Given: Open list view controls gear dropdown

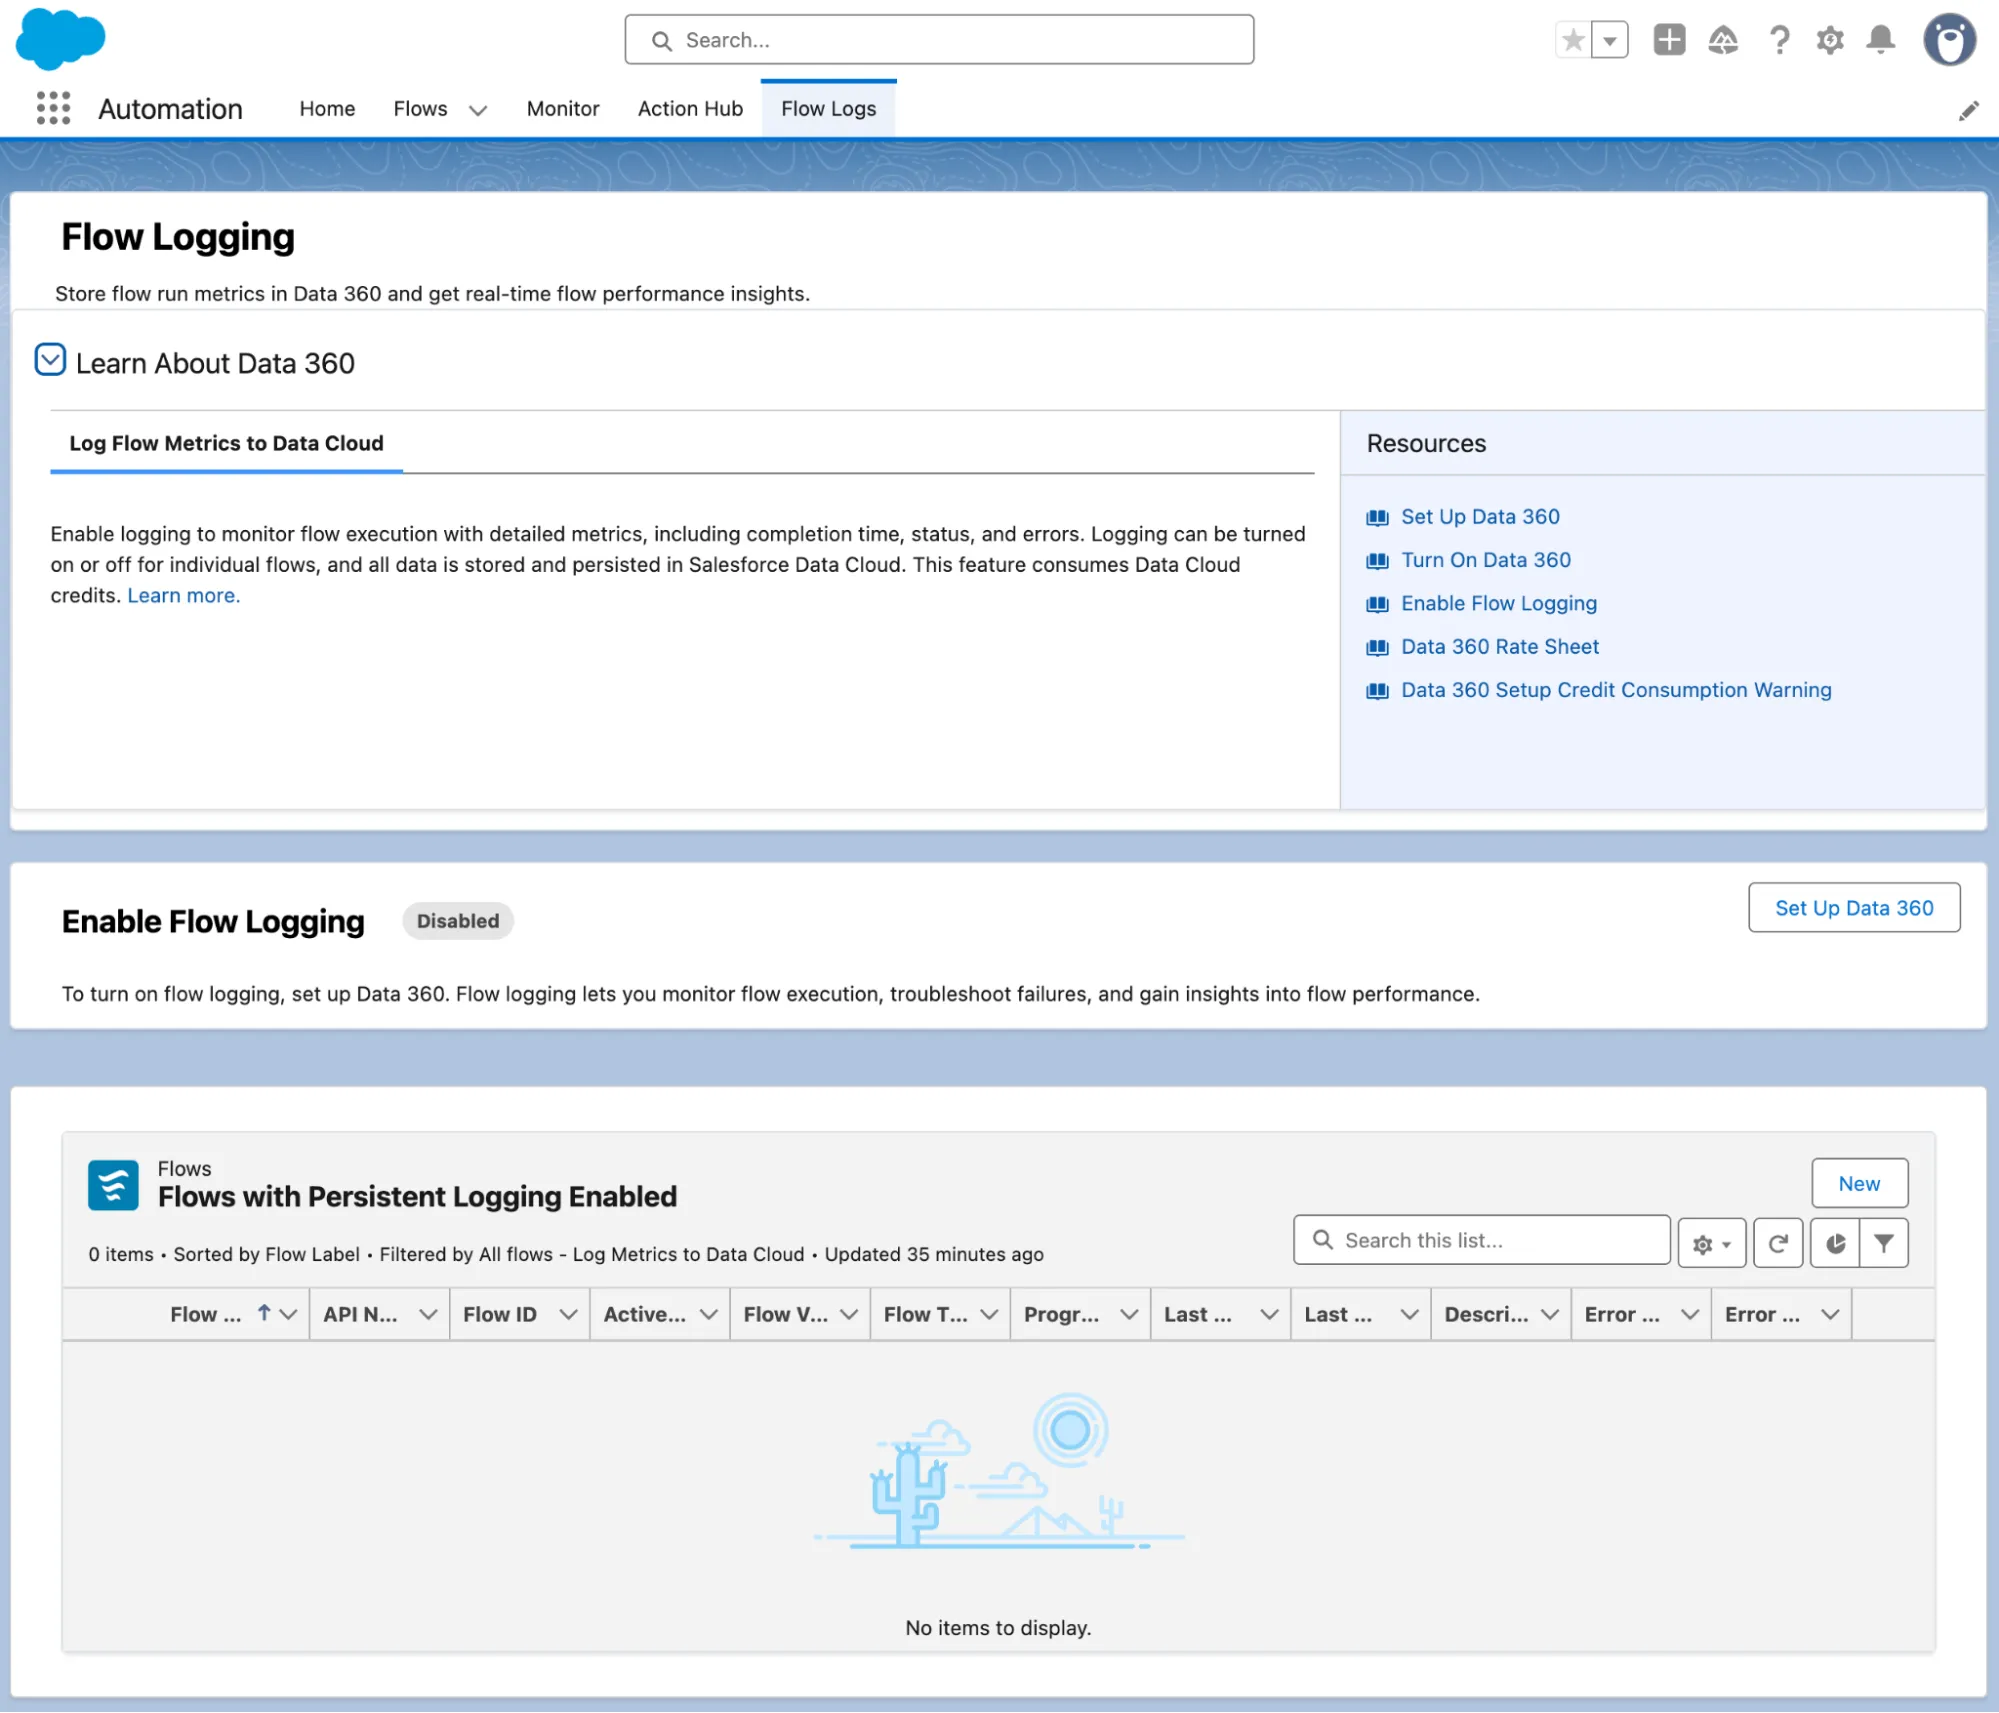Looking at the screenshot, I should tap(1711, 1244).
